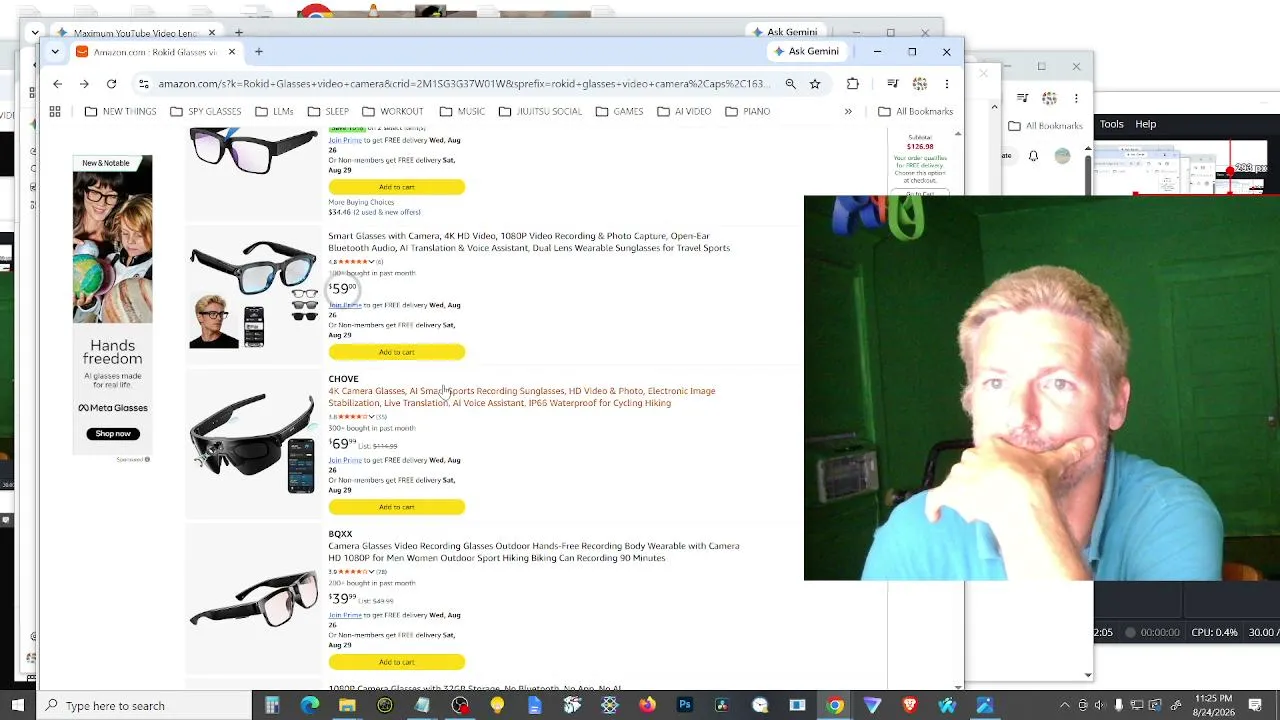Open All Bookmarks in the front Chrome window
This screenshot has width=1280, height=720.
pyautogui.click(x=915, y=111)
